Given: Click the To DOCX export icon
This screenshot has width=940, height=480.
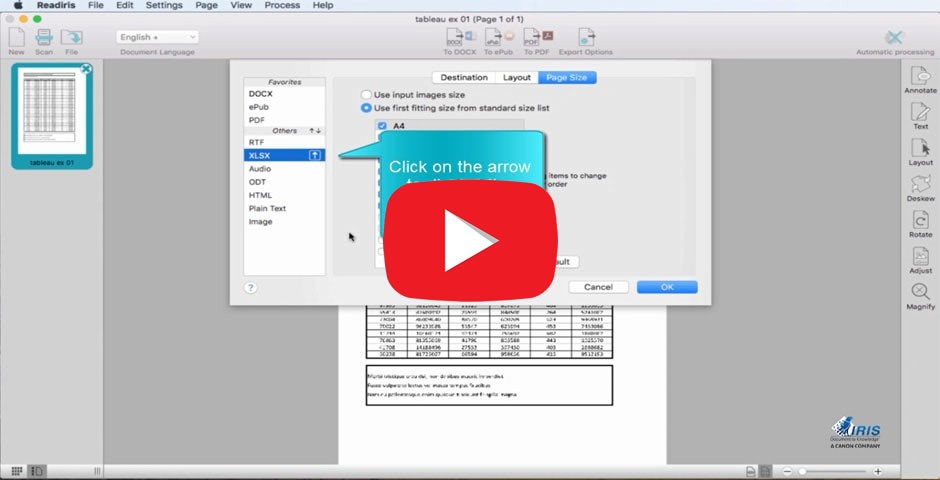Looking at the screenshot, I should point(460,37).
